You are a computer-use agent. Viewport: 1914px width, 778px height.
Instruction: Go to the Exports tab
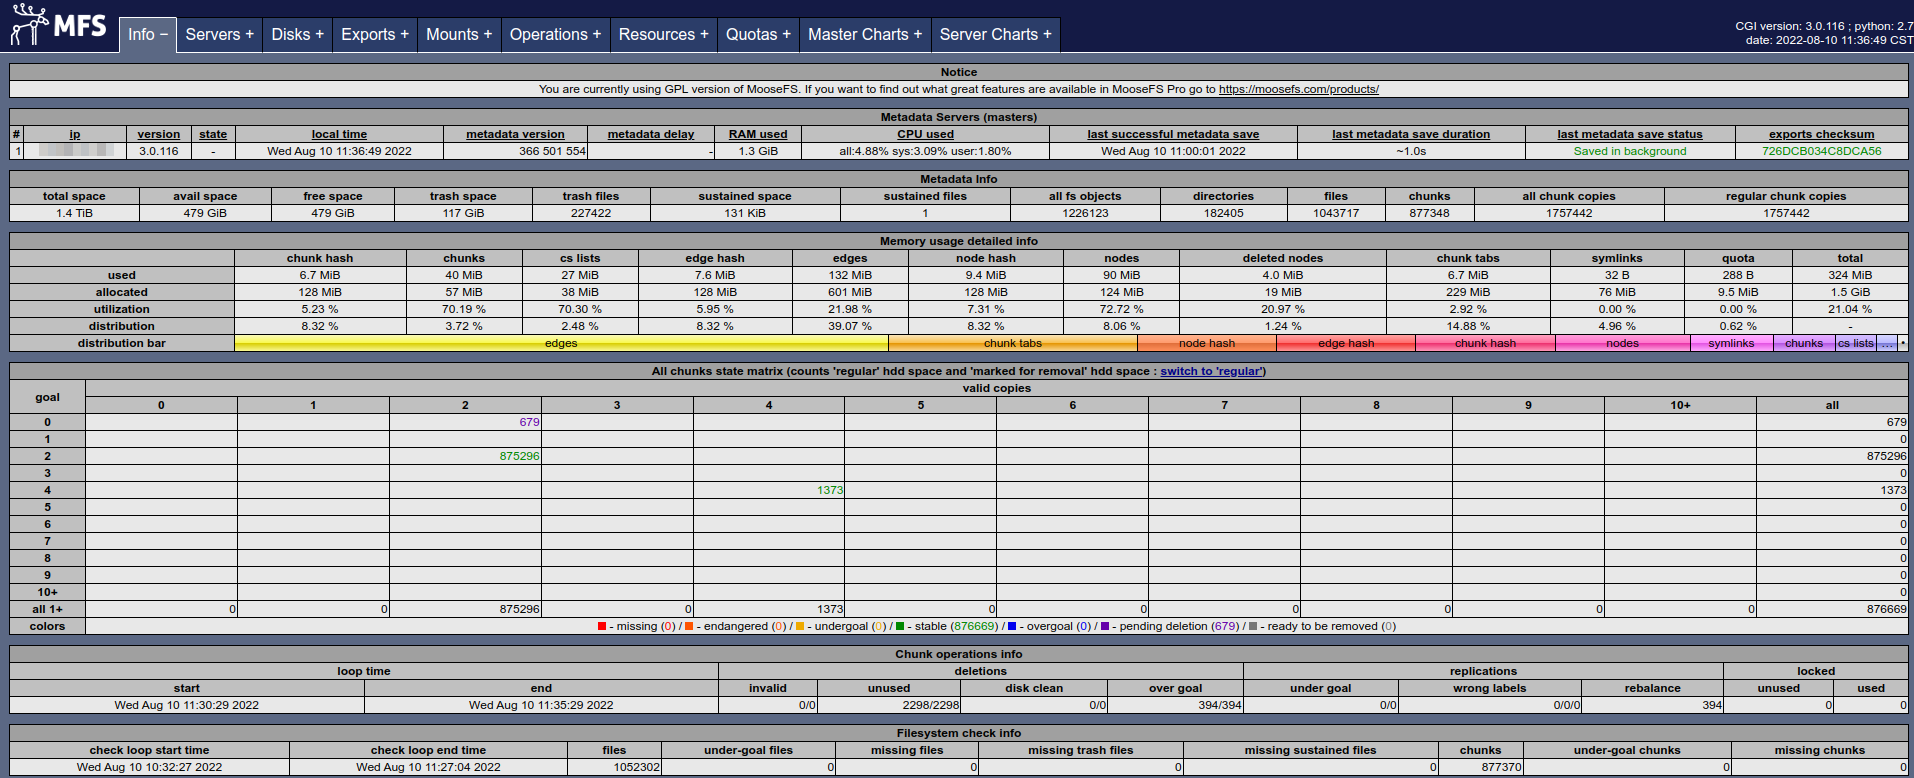375,34
